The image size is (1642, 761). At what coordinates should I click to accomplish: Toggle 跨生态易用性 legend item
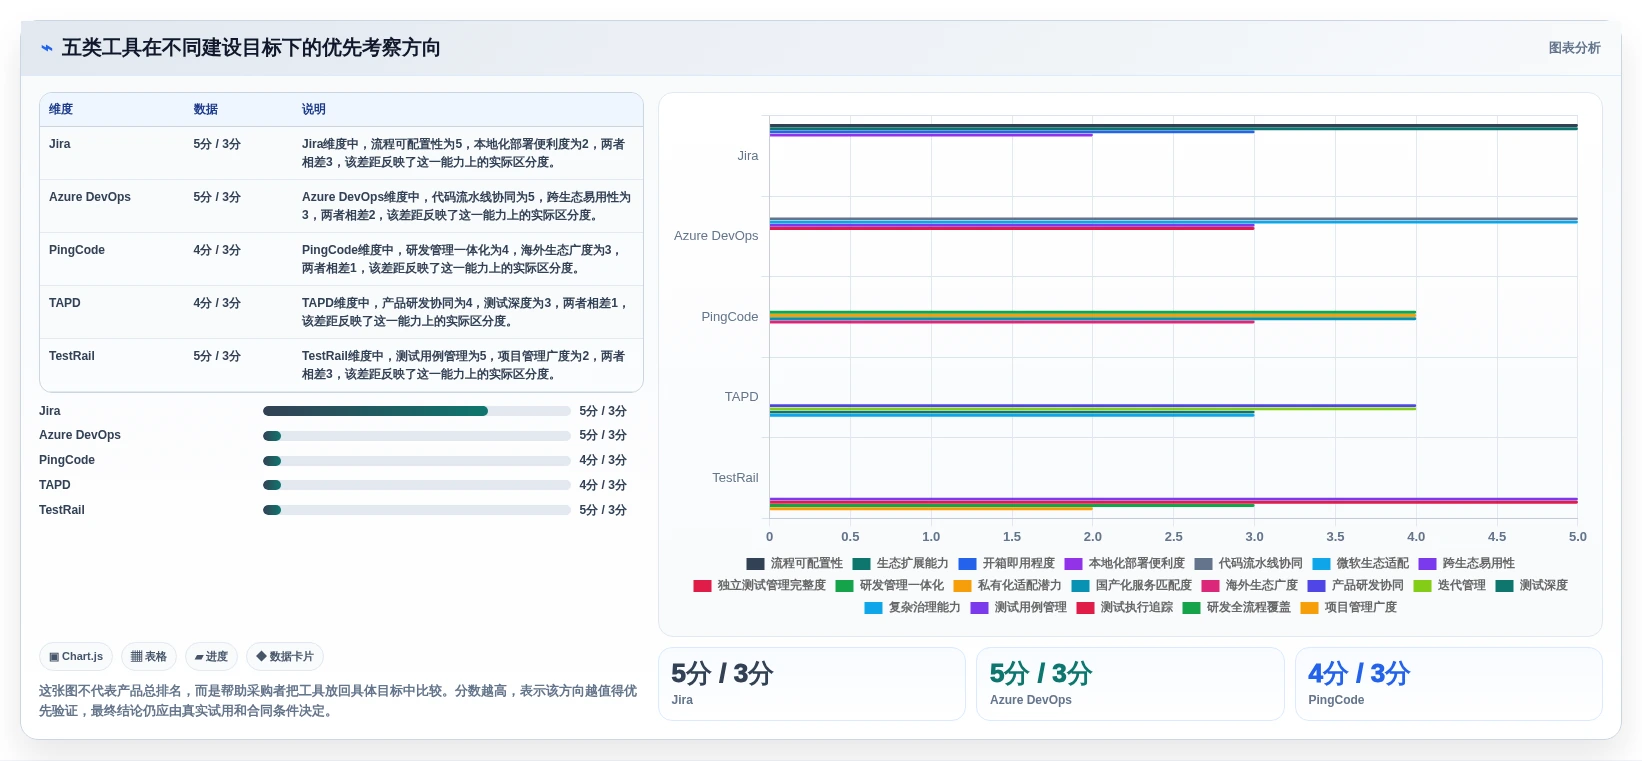(1466, 564)
